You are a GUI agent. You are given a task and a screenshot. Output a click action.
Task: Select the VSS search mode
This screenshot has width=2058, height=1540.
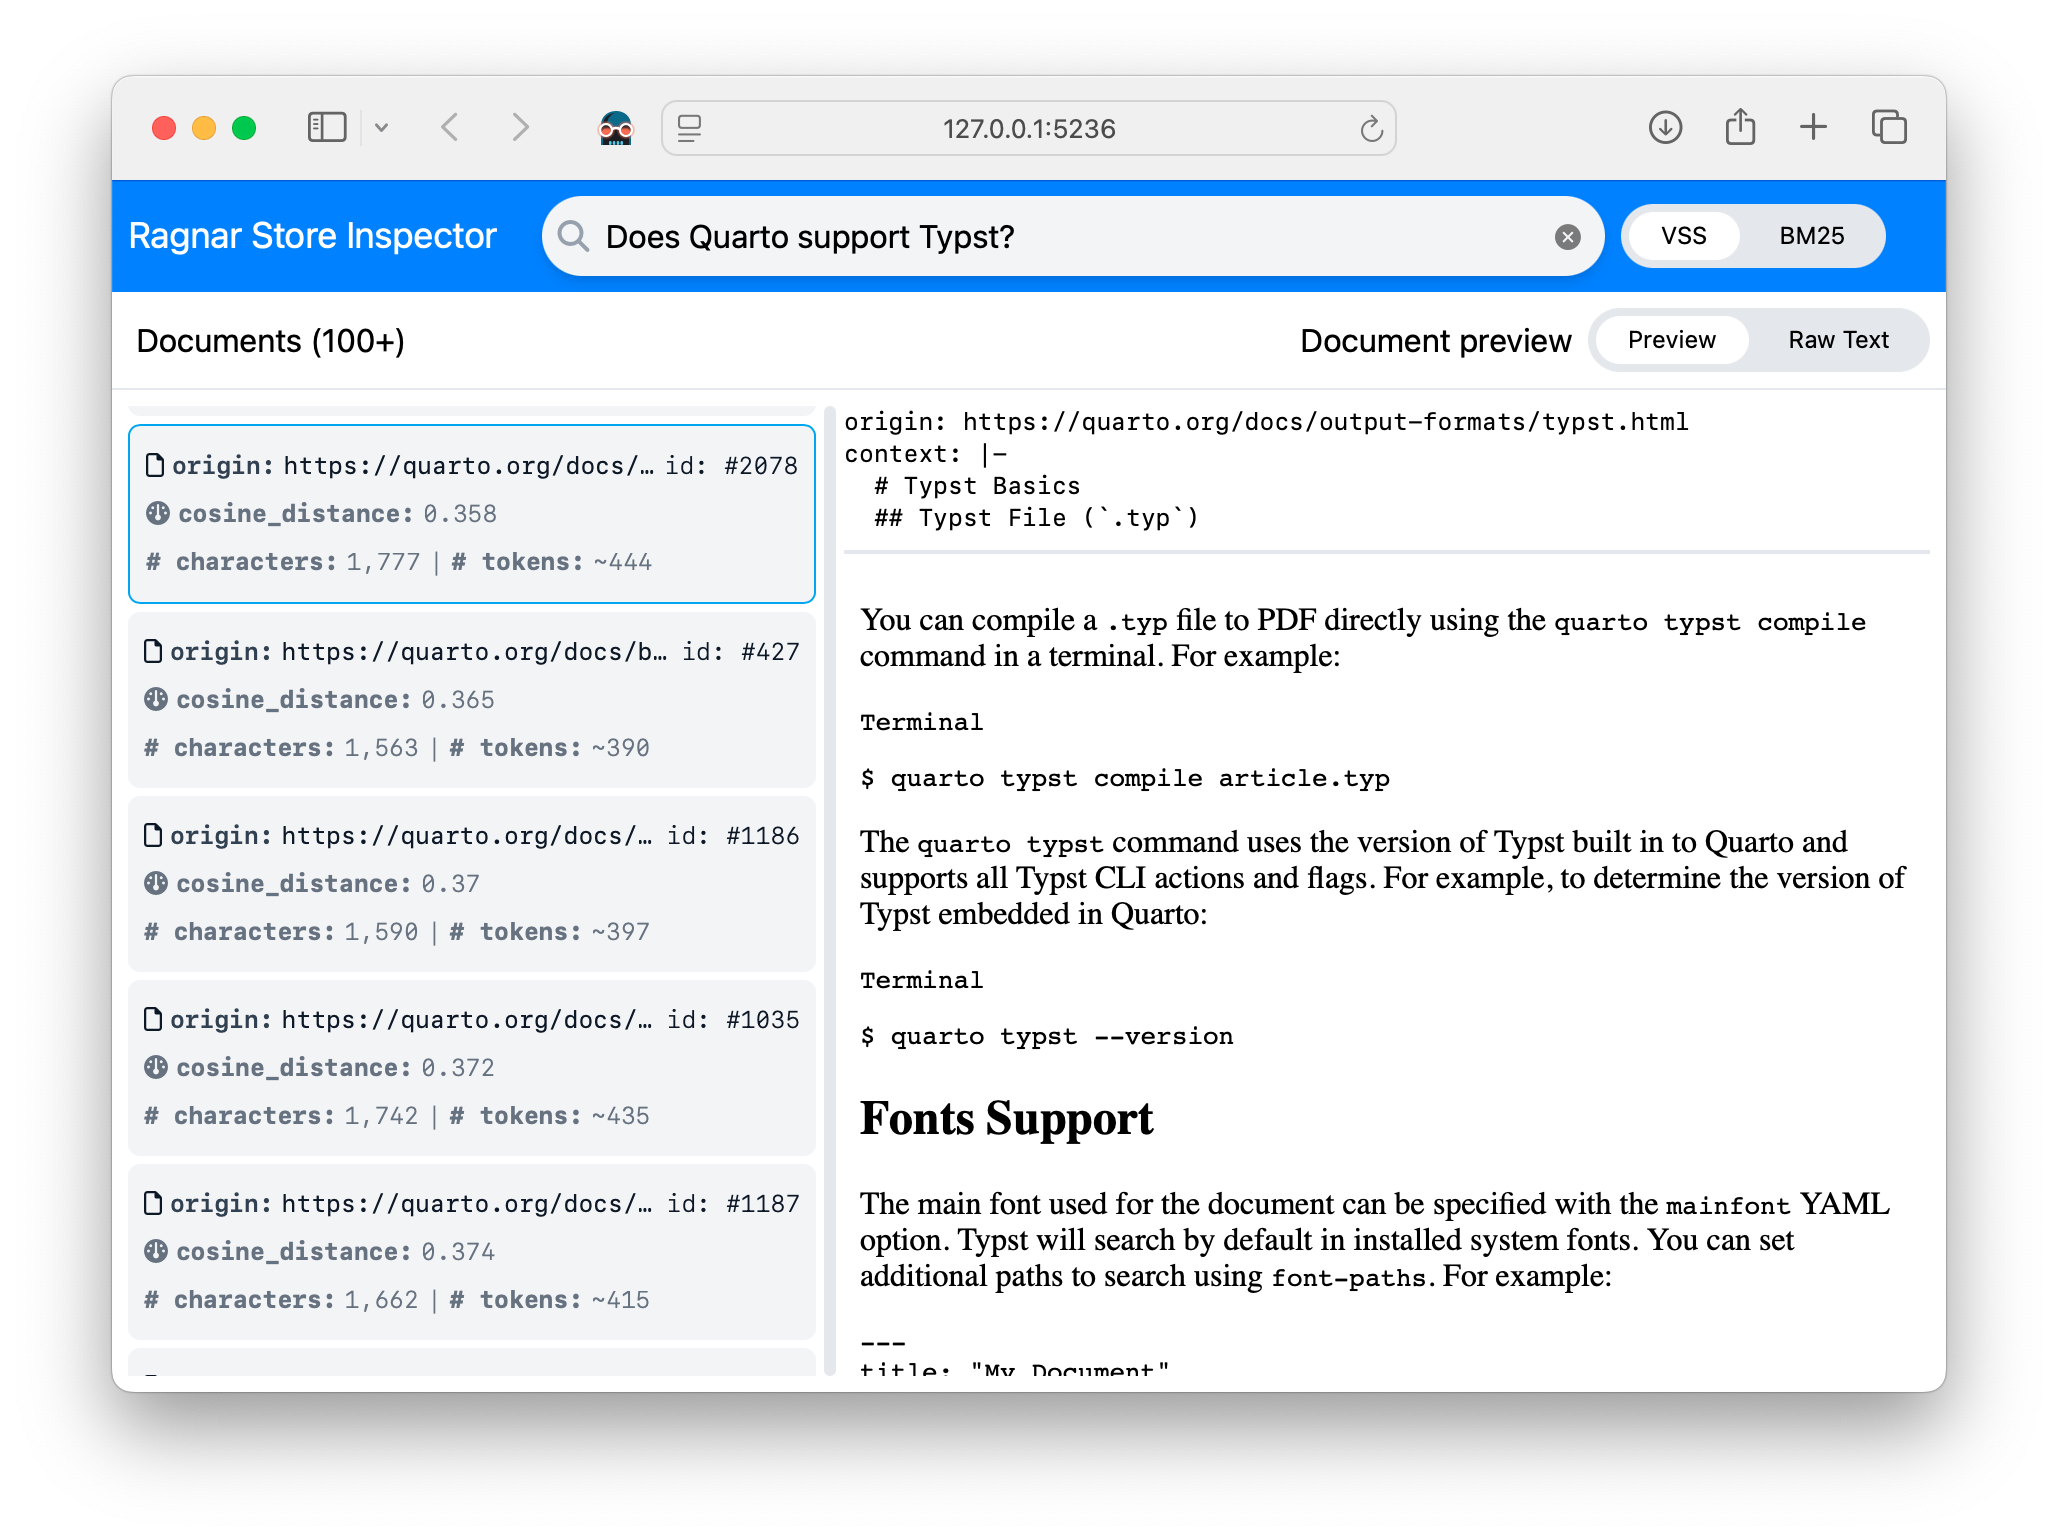(x=1684, y=235)
